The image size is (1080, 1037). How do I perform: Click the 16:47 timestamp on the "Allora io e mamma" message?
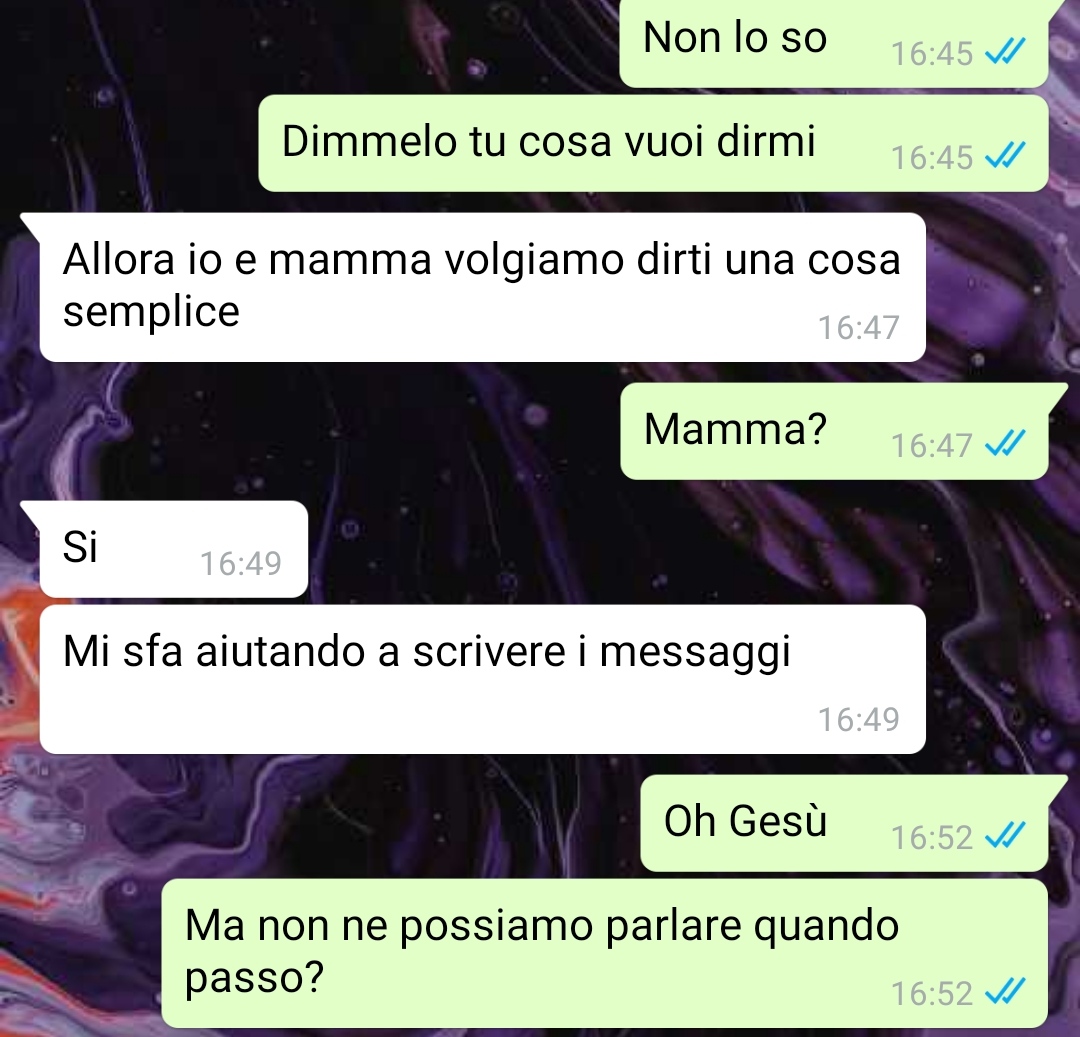pos(858,328)
